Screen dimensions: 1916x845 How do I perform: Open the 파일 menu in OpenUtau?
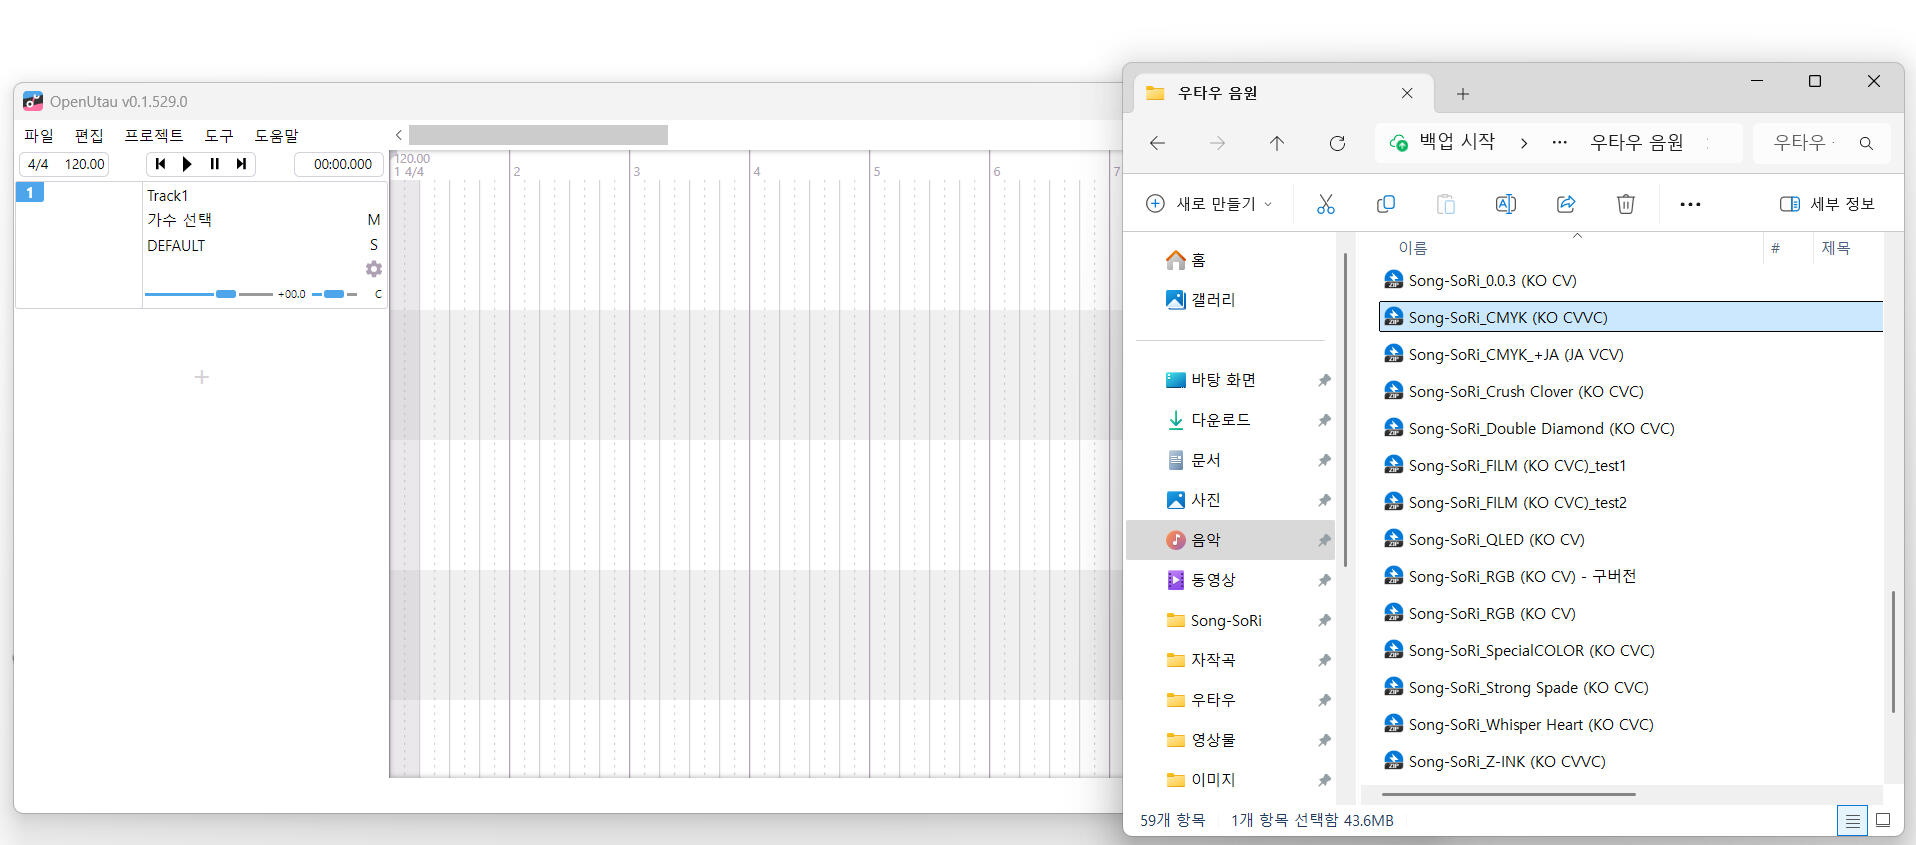(x=39, y=136)
